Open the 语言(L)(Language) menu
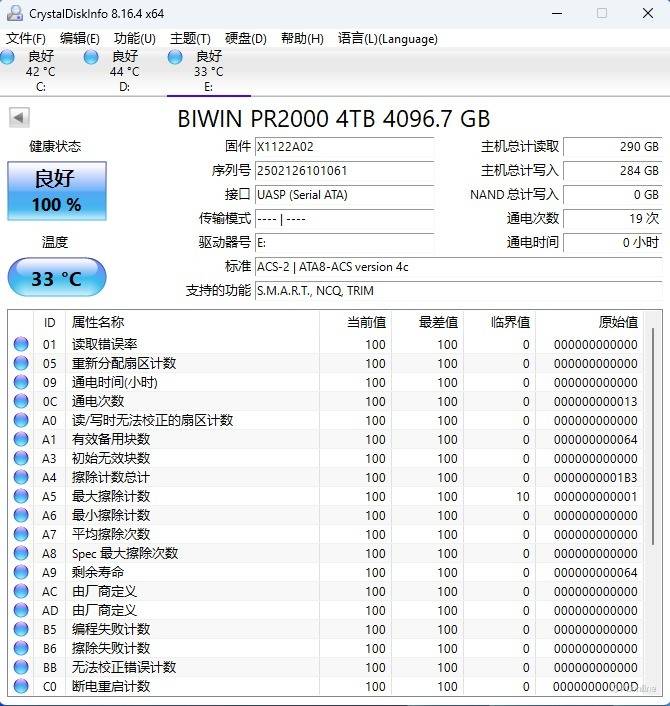Screen dimensions: 670x706 pos(387,39)
